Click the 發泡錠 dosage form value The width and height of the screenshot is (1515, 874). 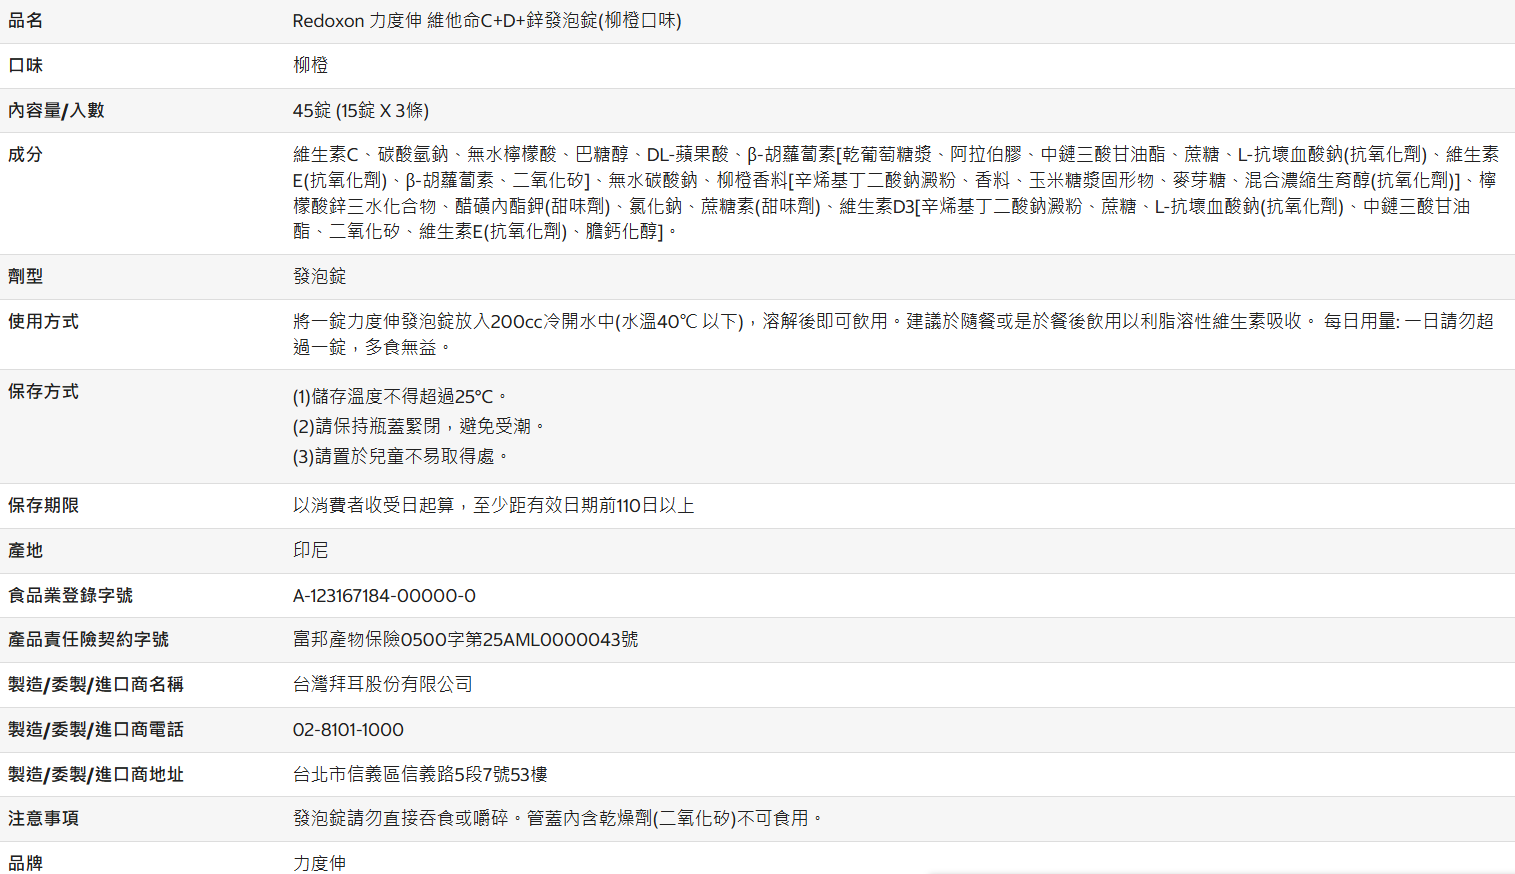(x=319, y=276)
